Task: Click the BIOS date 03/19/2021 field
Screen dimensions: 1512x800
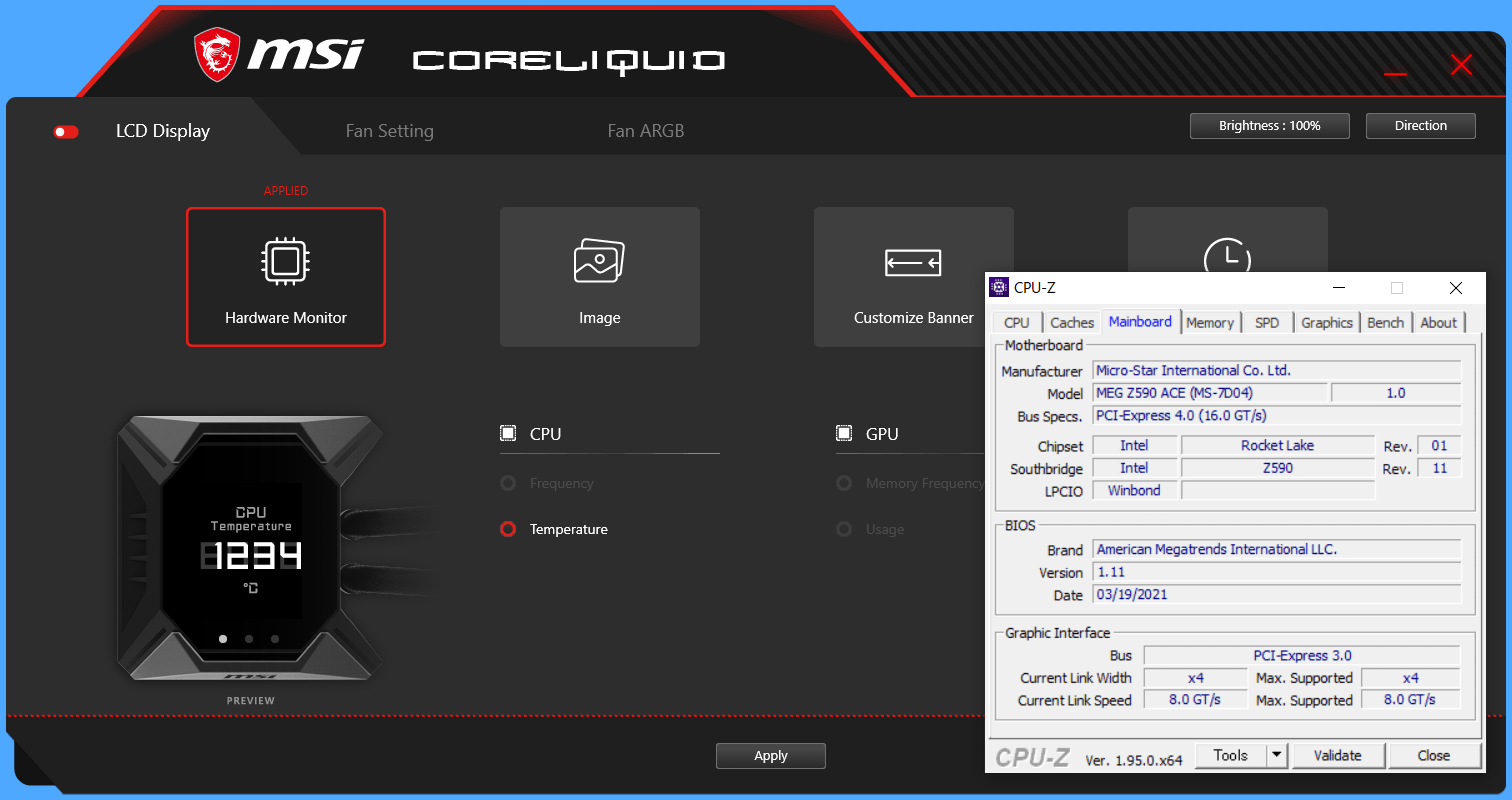Action: [1277, 594]
